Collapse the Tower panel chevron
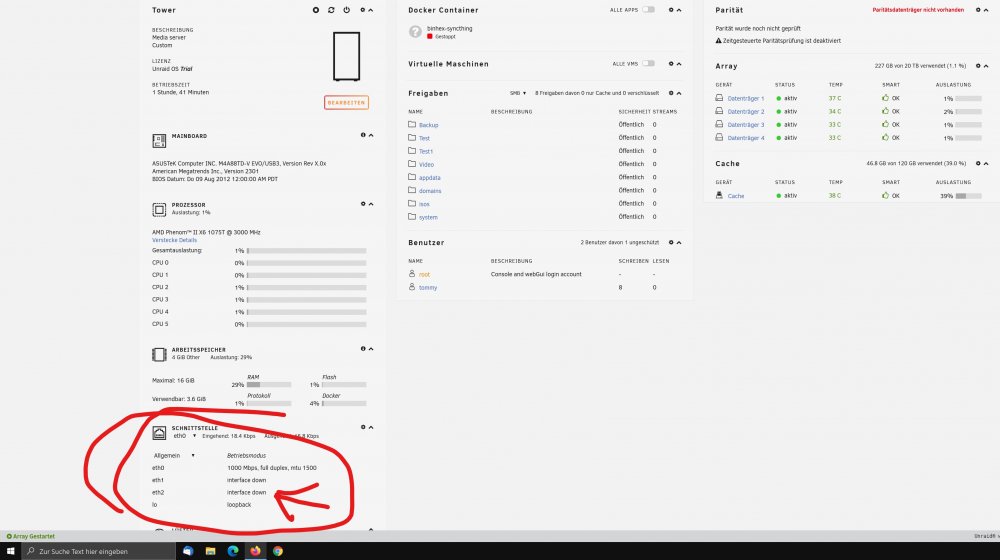The height and width of the screenshot is (560, 1000). 371,10
